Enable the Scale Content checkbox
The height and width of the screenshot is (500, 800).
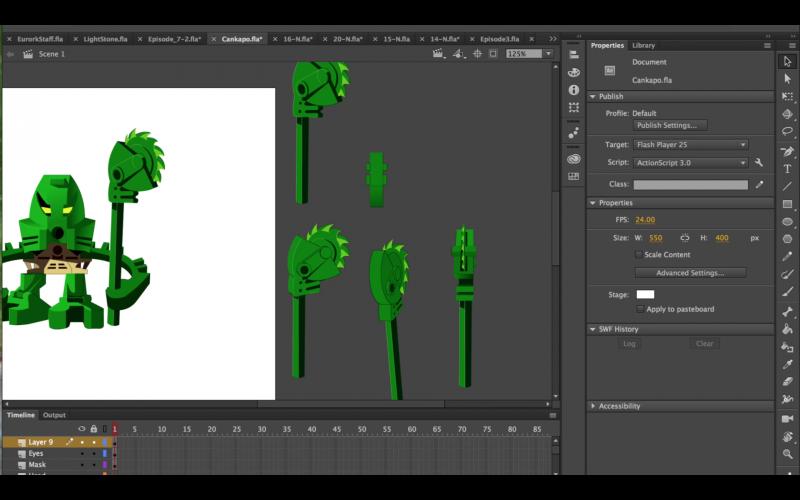pos(638,254)
